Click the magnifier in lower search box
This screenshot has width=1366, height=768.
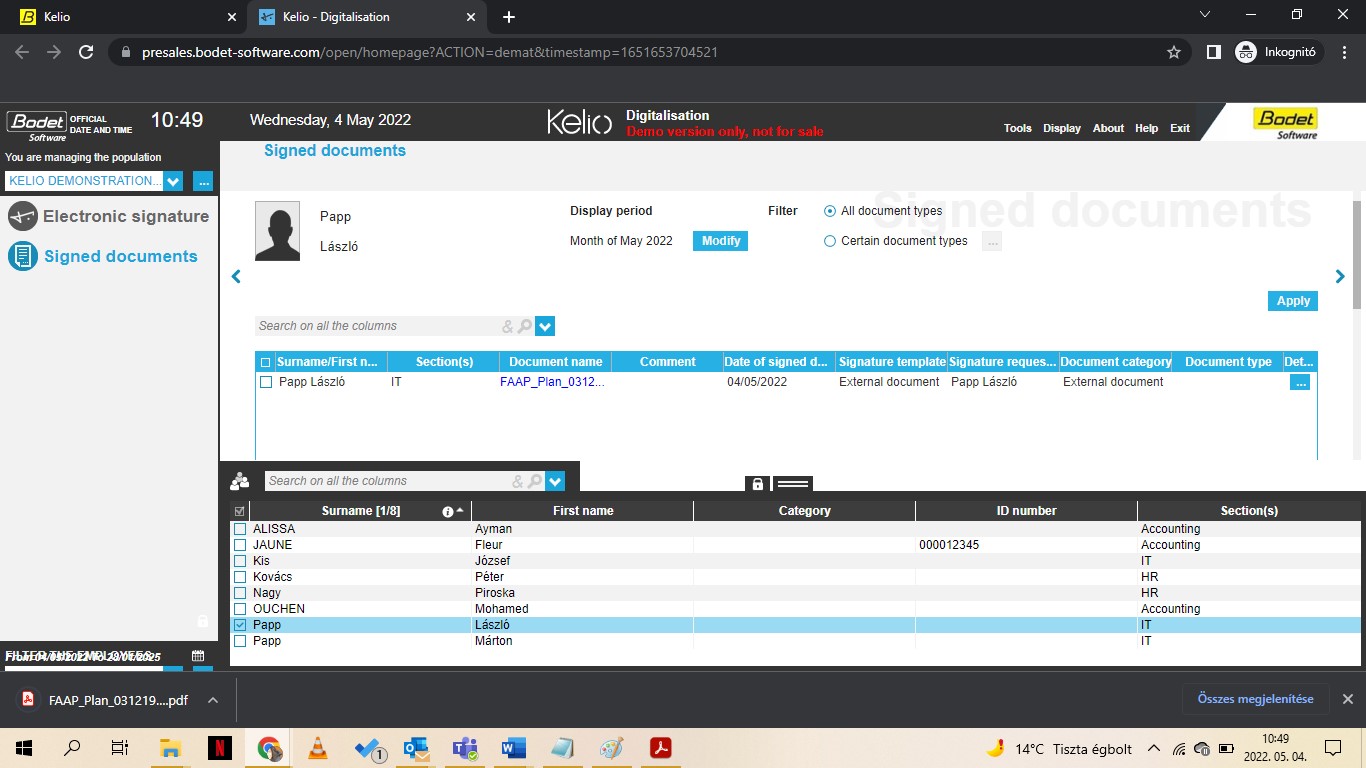[x=535, y=481]
